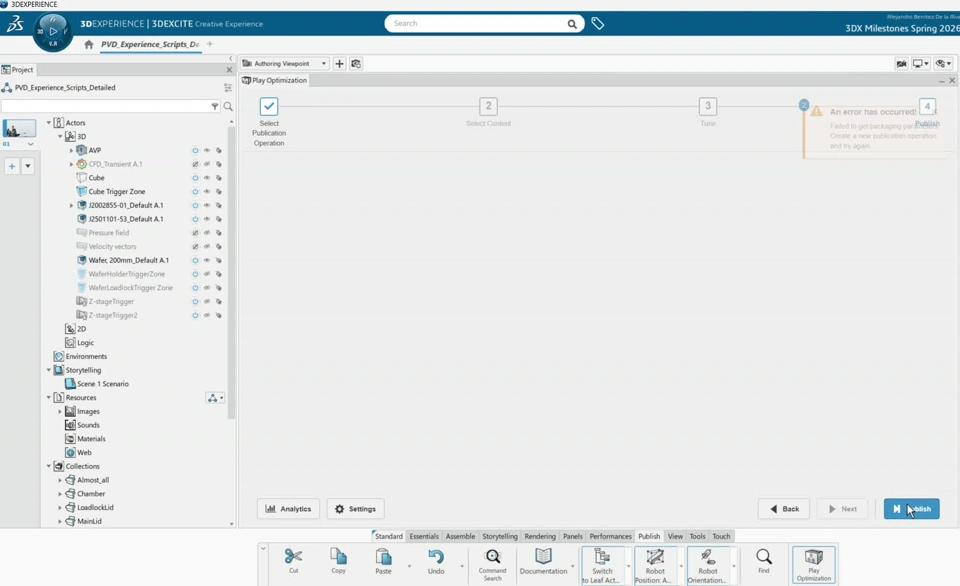Open new tab with plus icon

pyautogui.click(x=210, y=44)
